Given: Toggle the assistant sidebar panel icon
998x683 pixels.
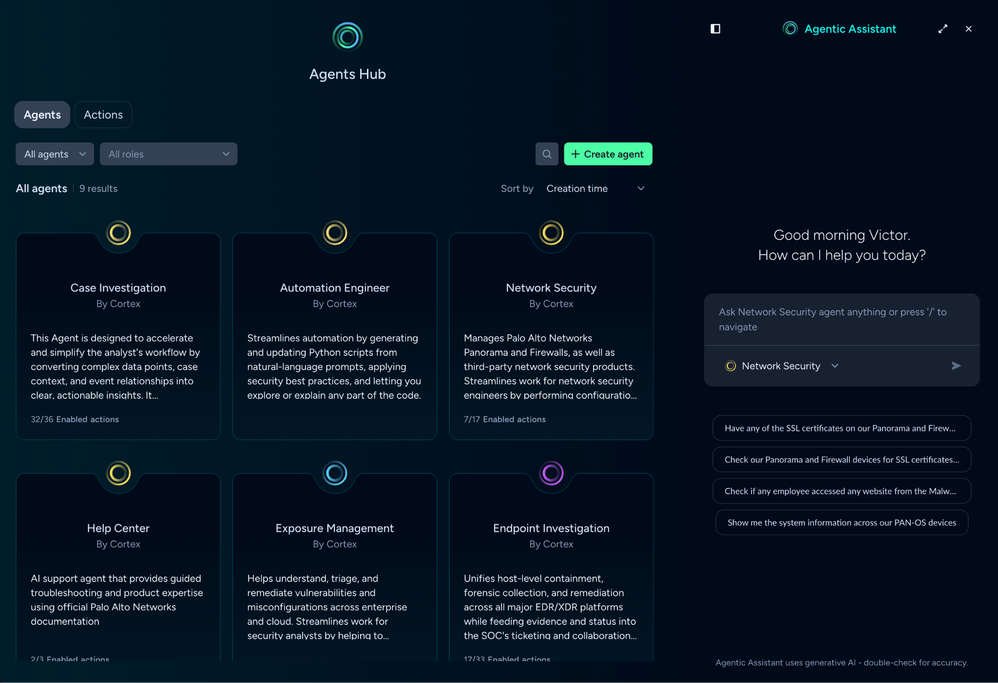Looking at the screenshot, I should tap(715, 29).
